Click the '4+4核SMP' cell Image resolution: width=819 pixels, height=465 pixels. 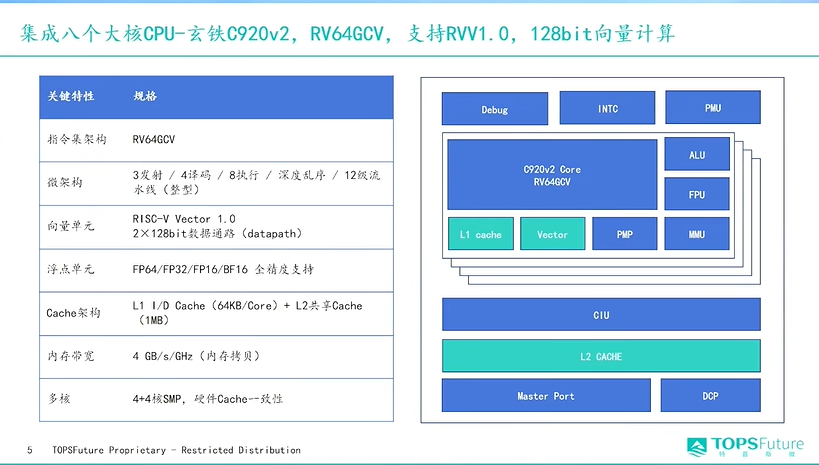click(207, 399)
